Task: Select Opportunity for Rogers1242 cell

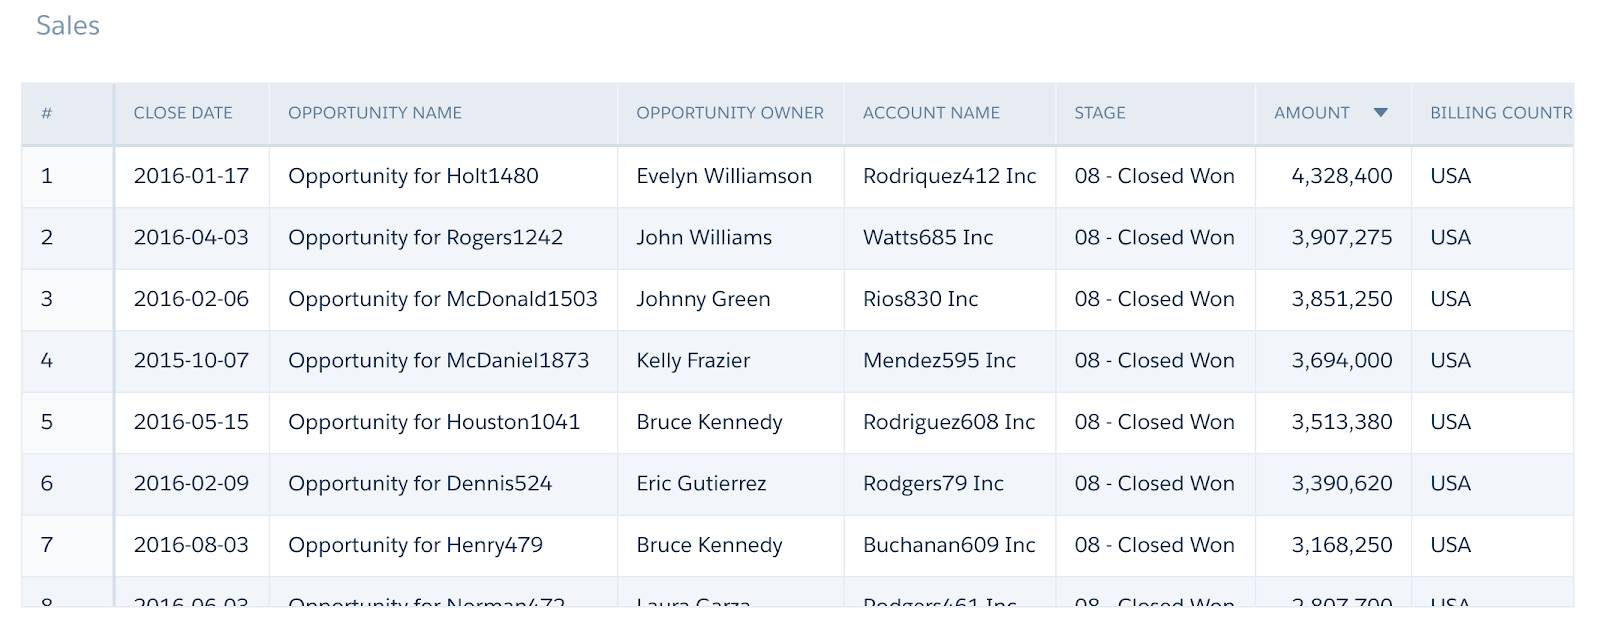Action: (443, 238)
